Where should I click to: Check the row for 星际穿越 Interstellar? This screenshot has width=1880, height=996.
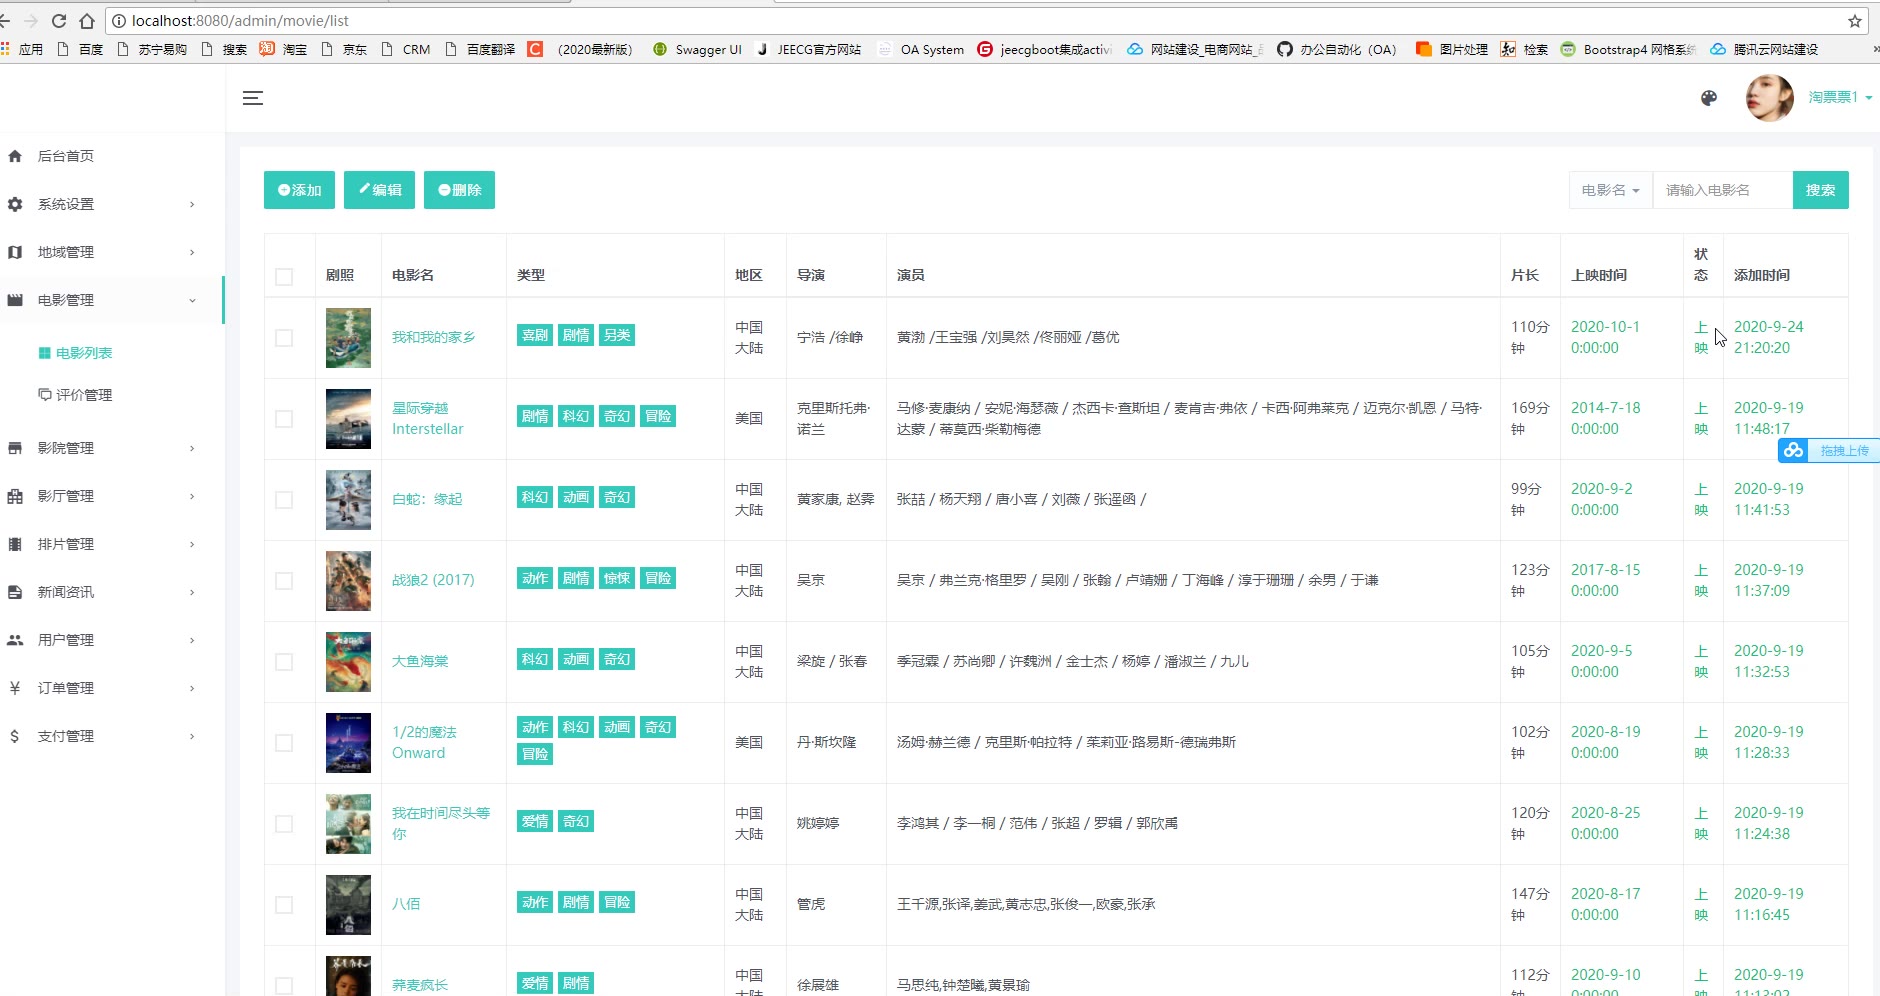(x=284, y=419)
